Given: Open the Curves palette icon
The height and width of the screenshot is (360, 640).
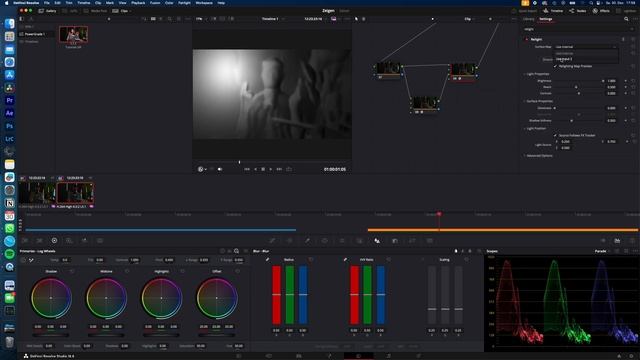Looking at the screenshot, I should [272, 241].
